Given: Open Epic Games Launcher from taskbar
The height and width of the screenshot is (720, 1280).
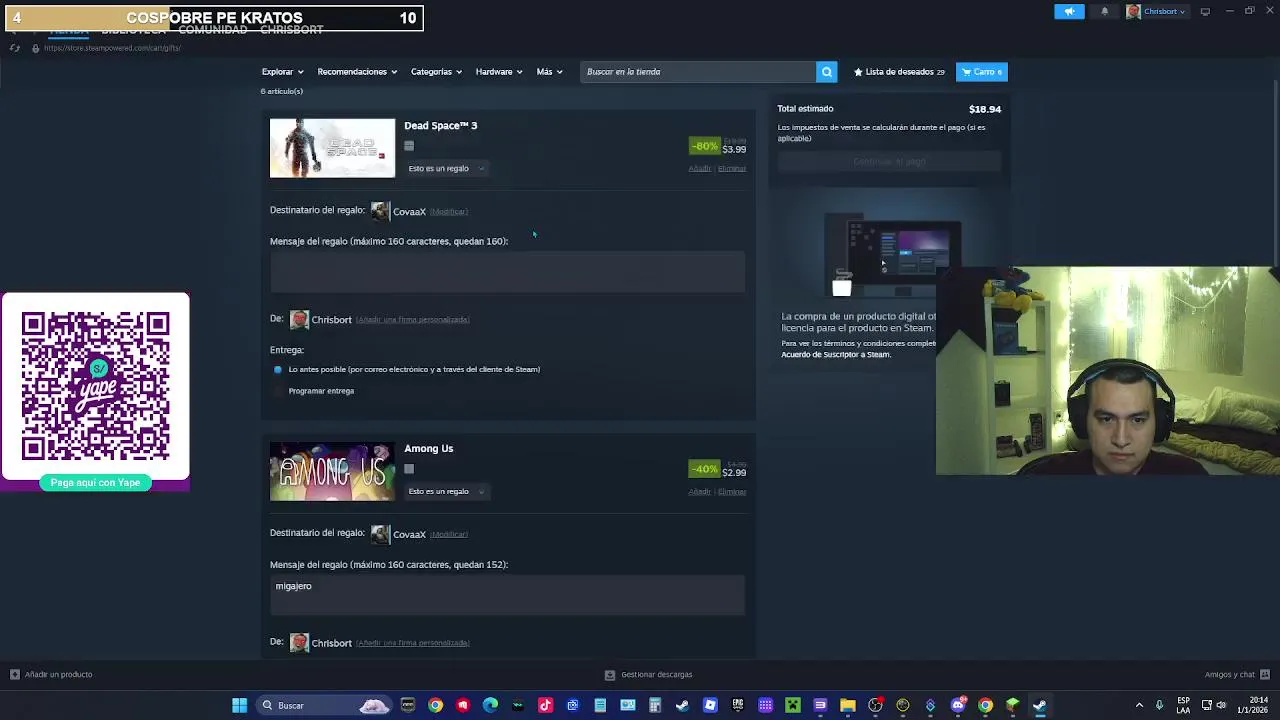Looking at the screenshot, I should tap(738, 705).
